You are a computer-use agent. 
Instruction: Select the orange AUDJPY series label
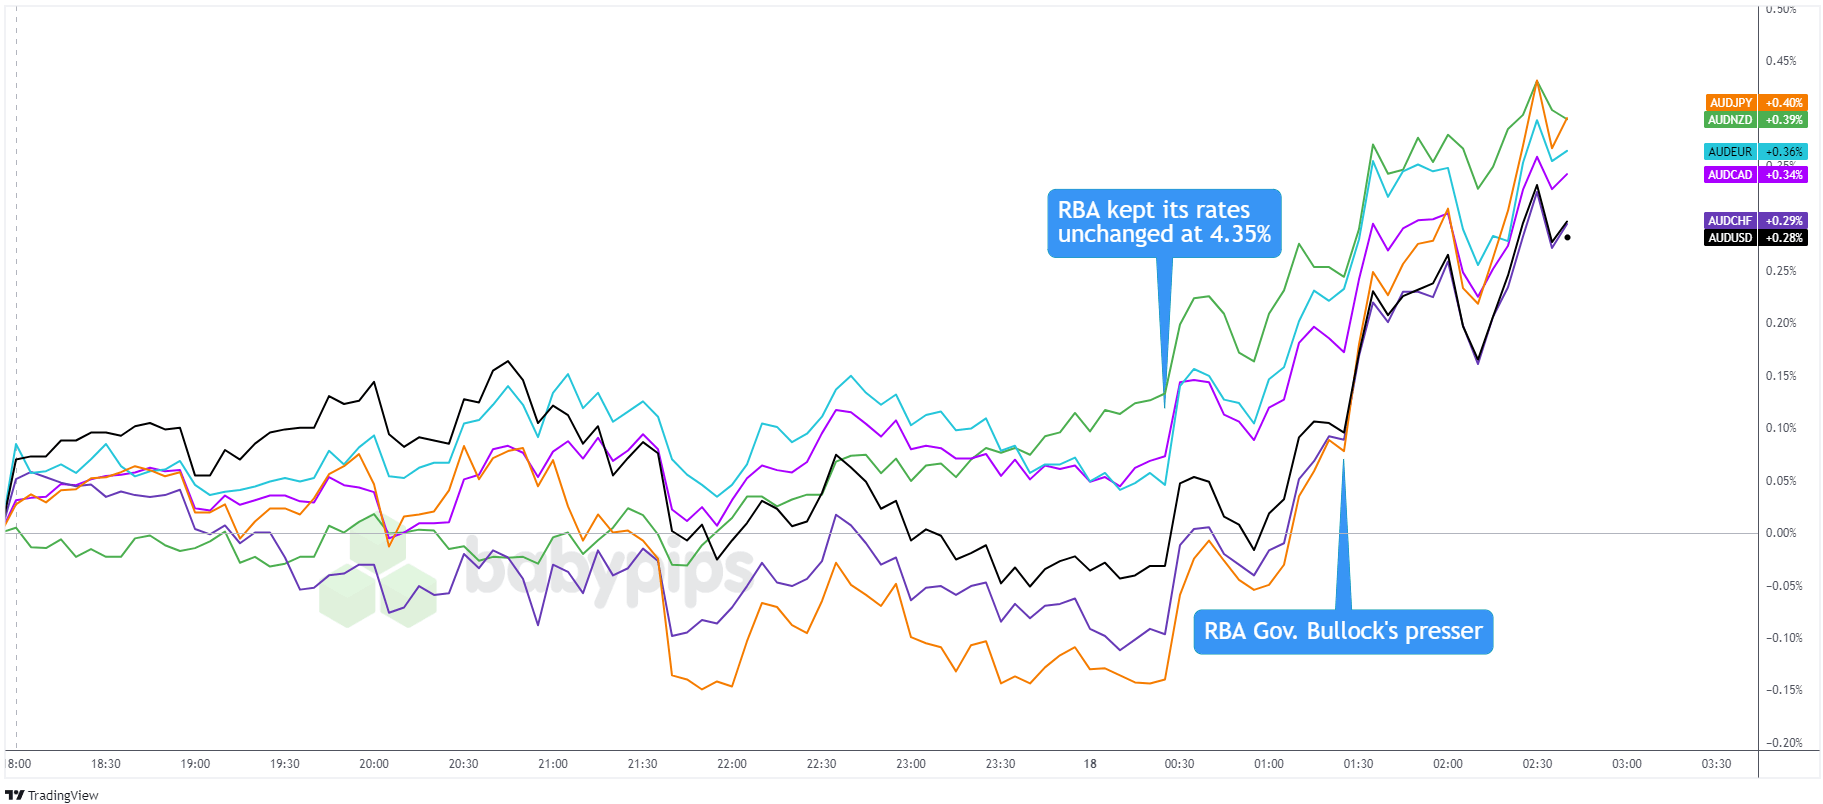coord(1731,103)
